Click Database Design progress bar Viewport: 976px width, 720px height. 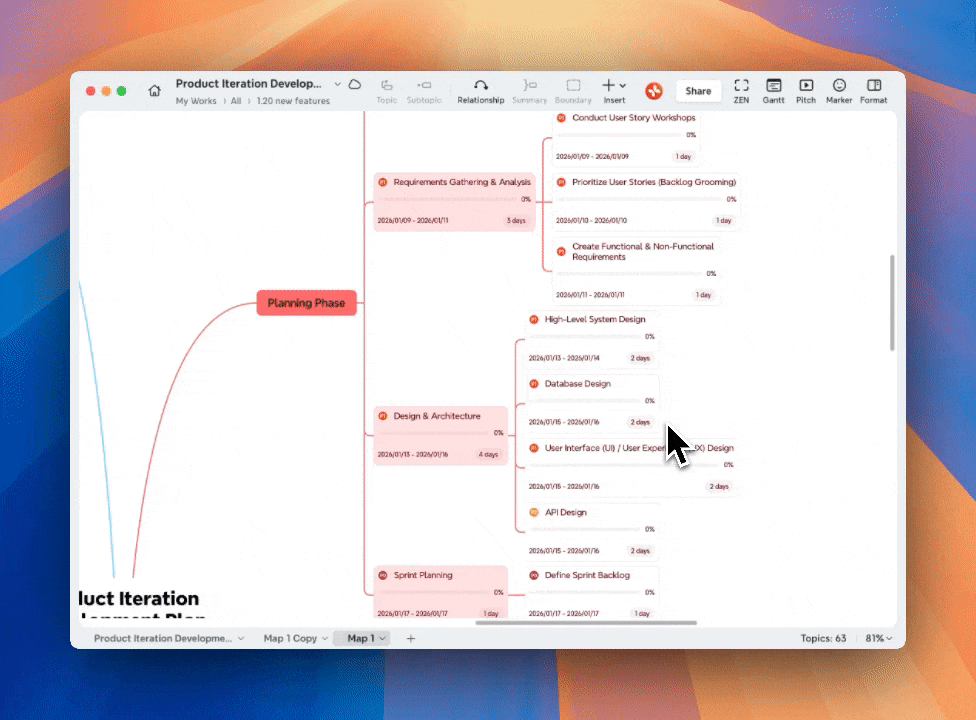[585, 401]
